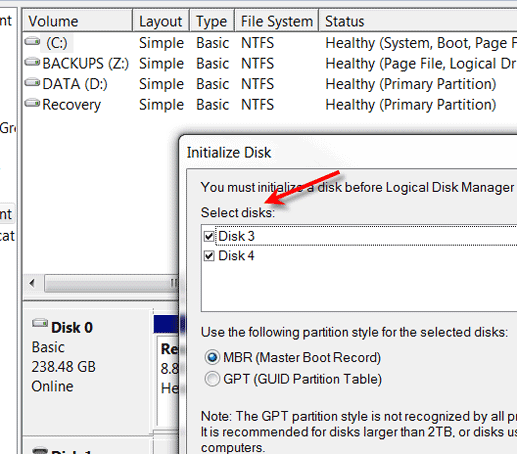
Task: Click Simple layout cell of BACKUPS row
Action: click(161, 64)
